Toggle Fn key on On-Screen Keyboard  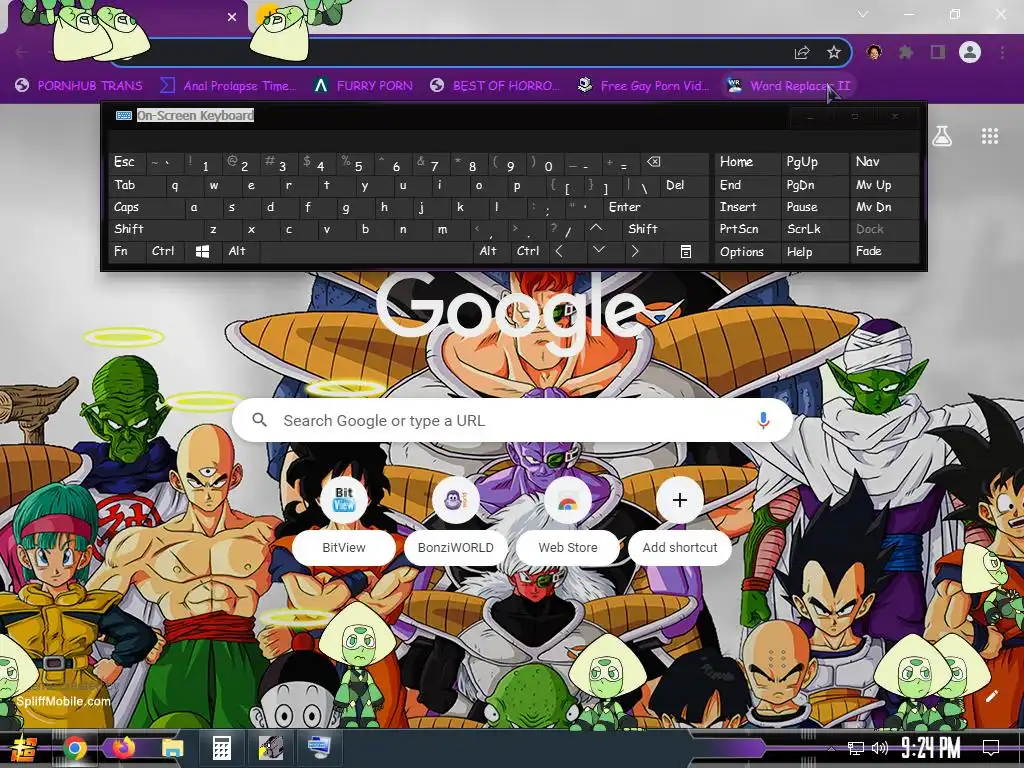point(127,251)
